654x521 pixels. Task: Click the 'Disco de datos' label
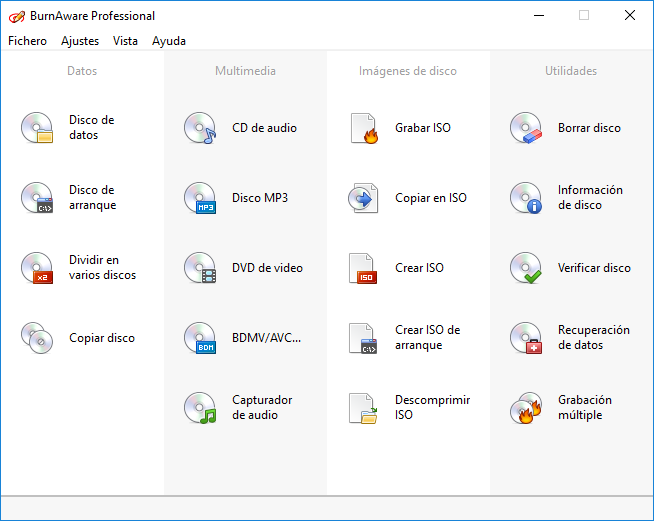(x=92, y=127)
